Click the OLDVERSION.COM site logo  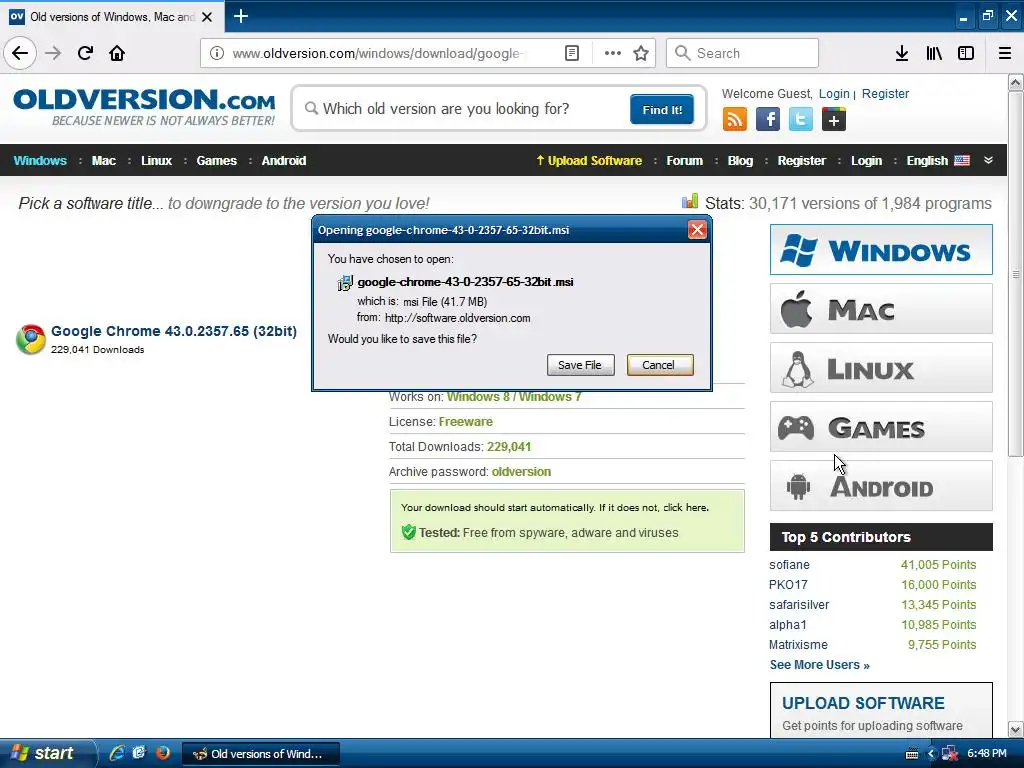point(144,107)
